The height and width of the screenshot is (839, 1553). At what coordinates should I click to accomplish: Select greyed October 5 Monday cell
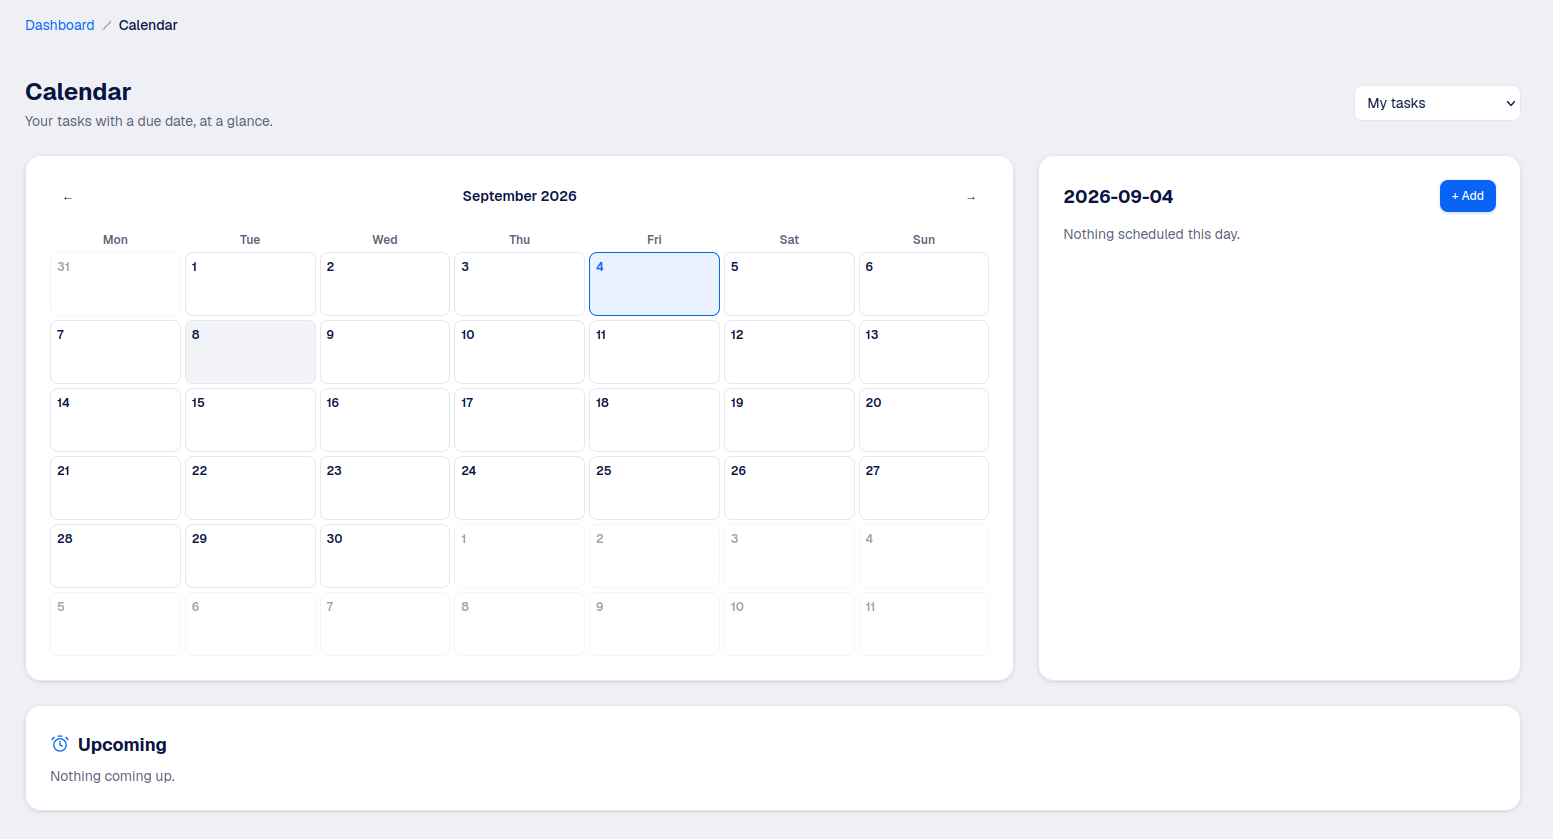[x=115, y=624]
